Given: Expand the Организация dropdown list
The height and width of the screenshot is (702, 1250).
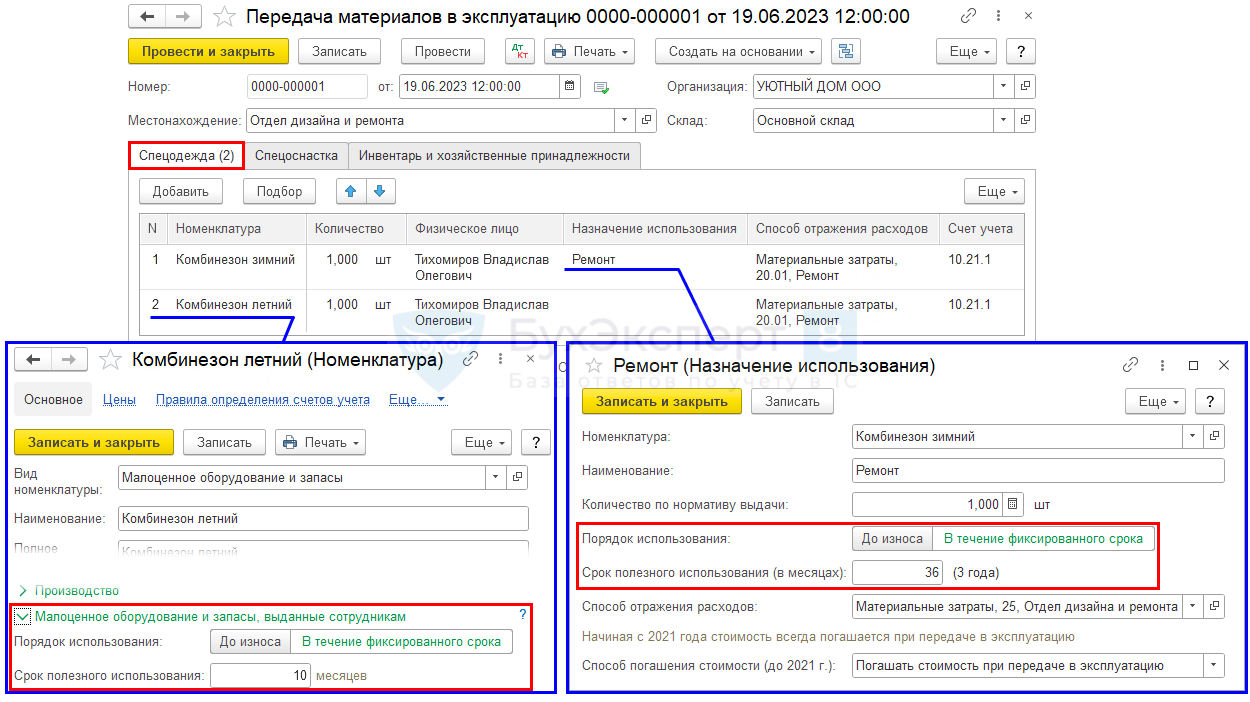Looking at the screenshot, I should (x=1003, y=87).
